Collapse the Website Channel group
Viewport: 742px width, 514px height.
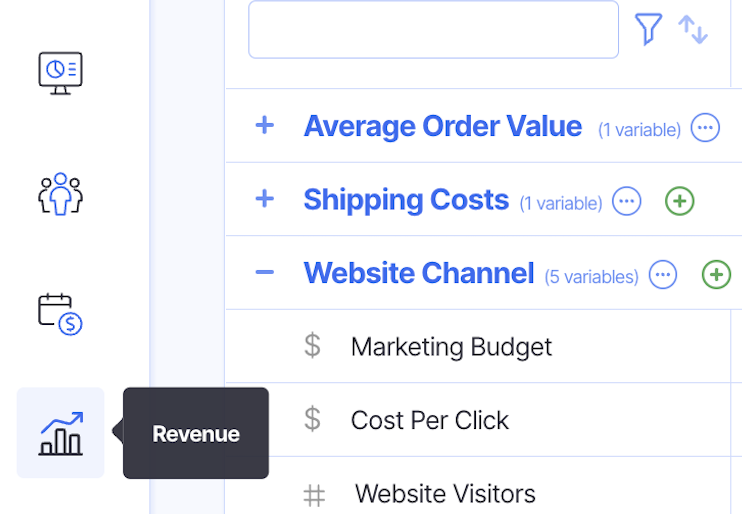(264, 272)
